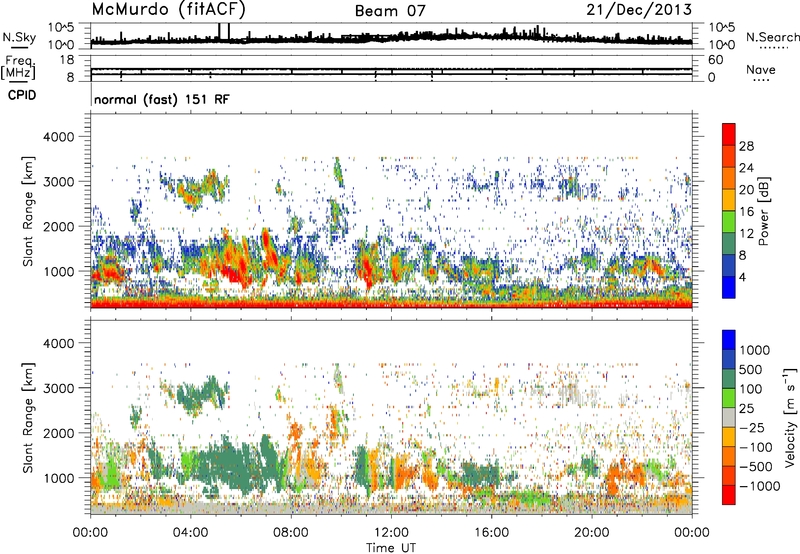The height and width of the screenshot is (554, 800).
Task: Click the 8 tick on Power colorbar
Action: (743, 256)
